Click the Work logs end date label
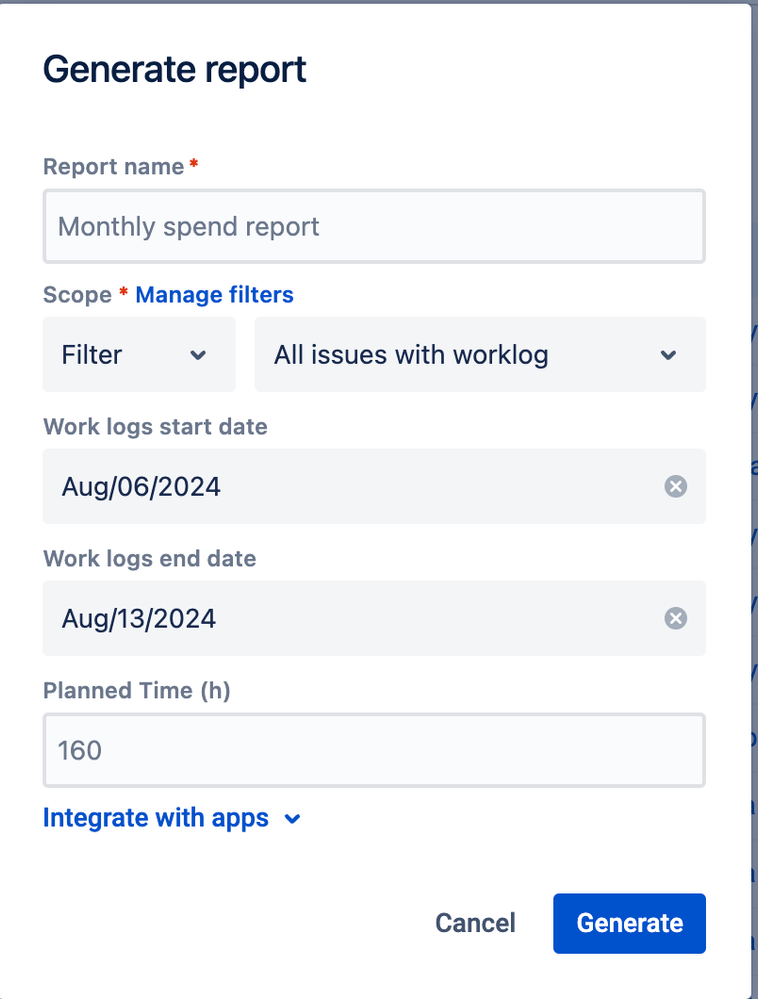The width and height of the screenshot is (758, 999). click(x=150, y=559)
